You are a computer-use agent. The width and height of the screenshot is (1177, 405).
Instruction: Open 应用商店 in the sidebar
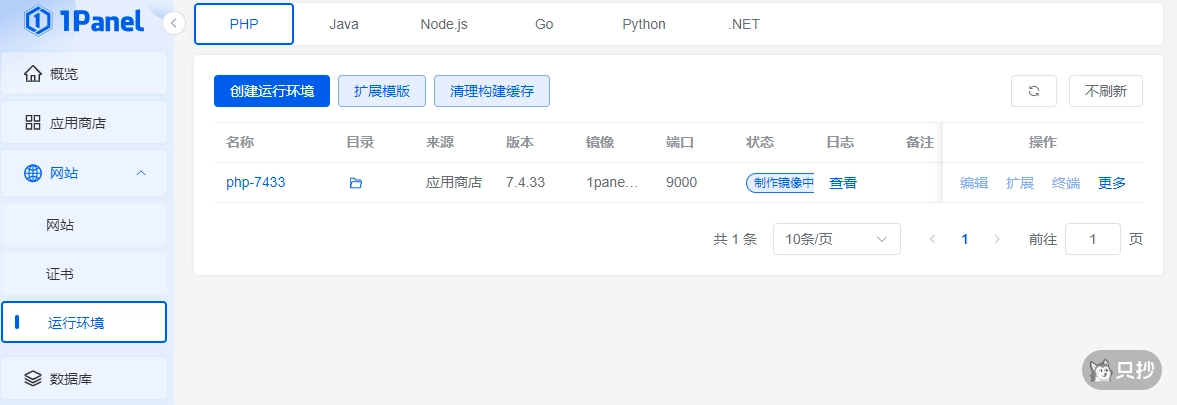(84, 123)
